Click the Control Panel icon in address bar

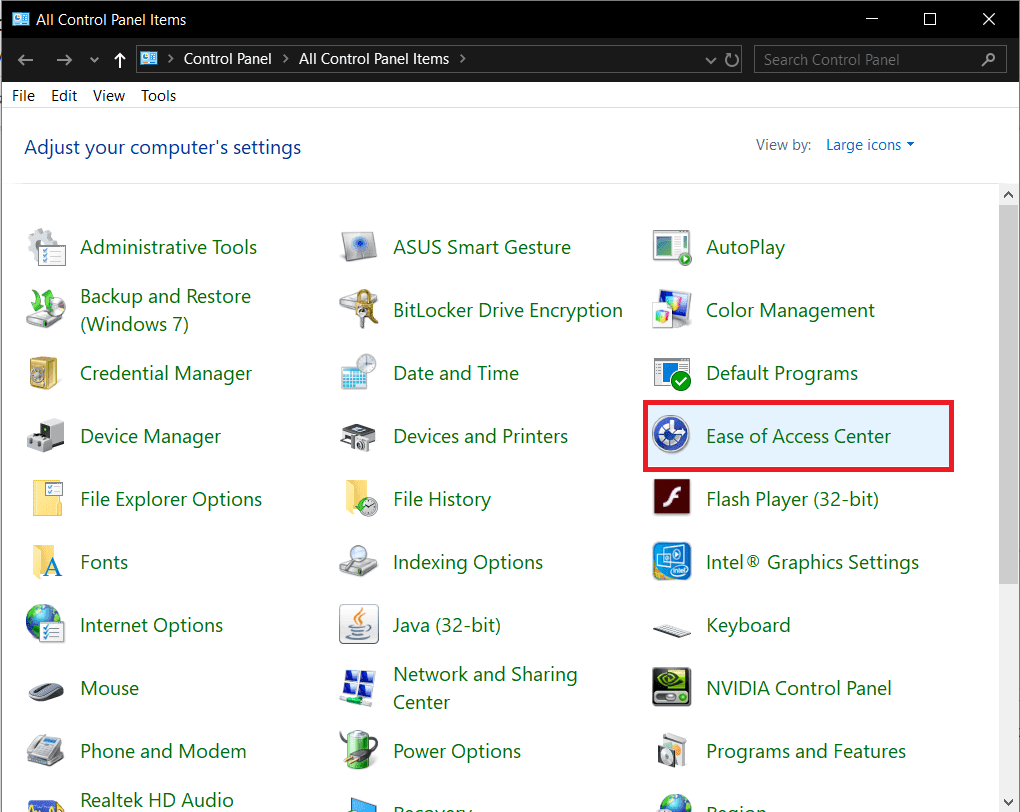click(149, 59)
